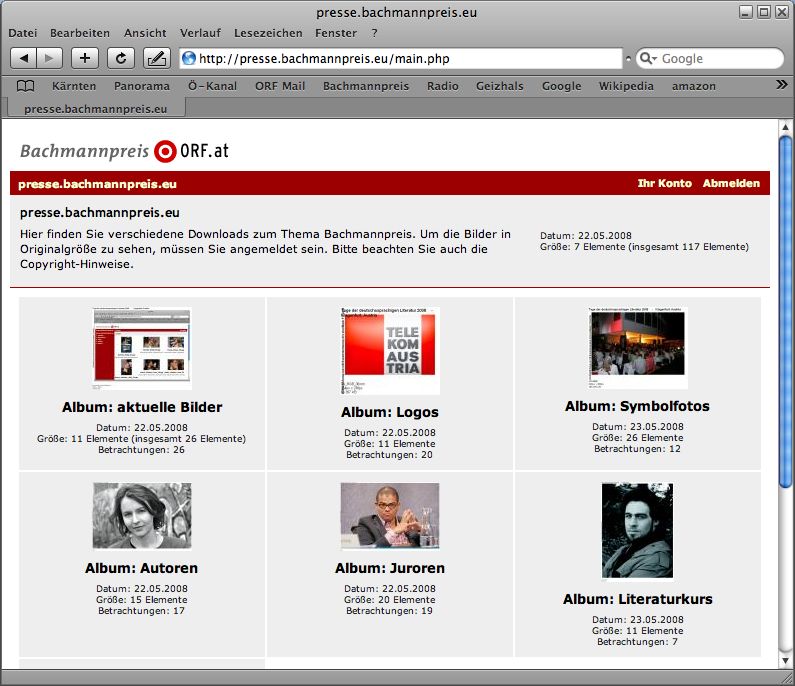
Task: Click text 'Größe: 26 Elemente'
Action: tap(637, 438)
